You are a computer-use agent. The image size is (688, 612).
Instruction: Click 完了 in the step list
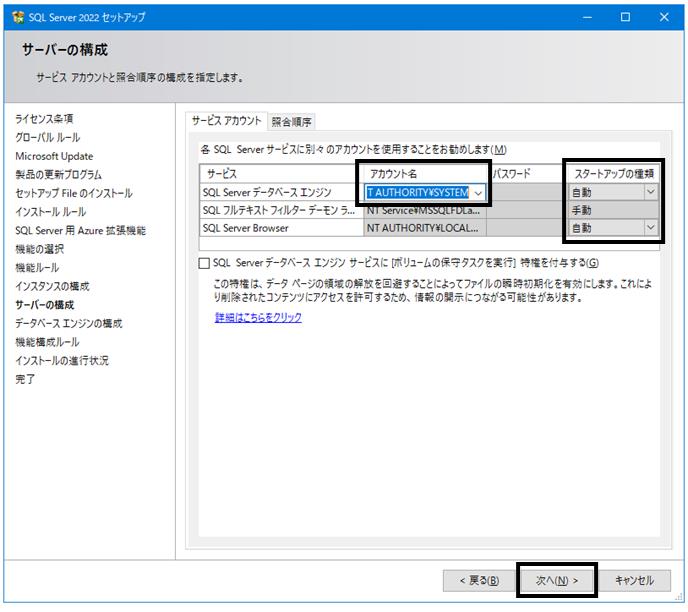[x=25, y=379]
